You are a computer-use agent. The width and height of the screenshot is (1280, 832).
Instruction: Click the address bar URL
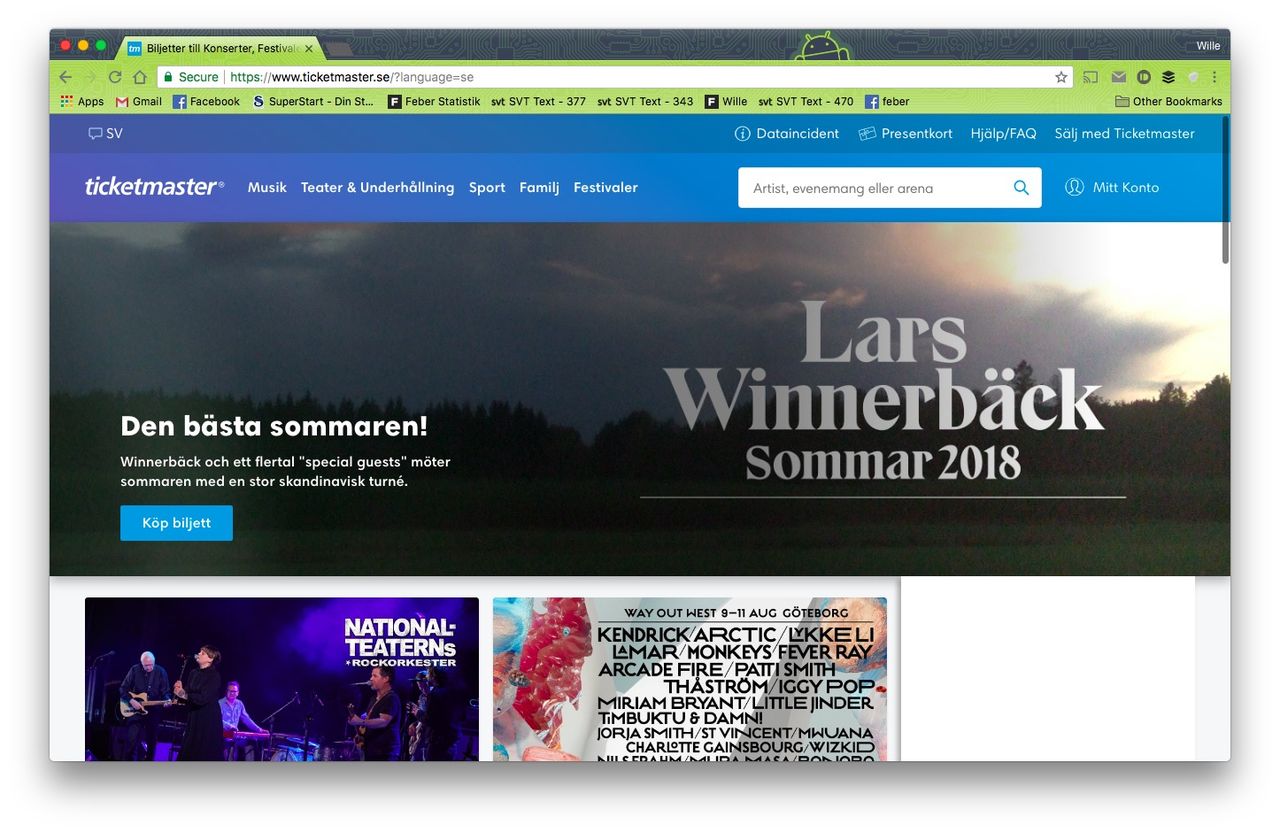352,77
